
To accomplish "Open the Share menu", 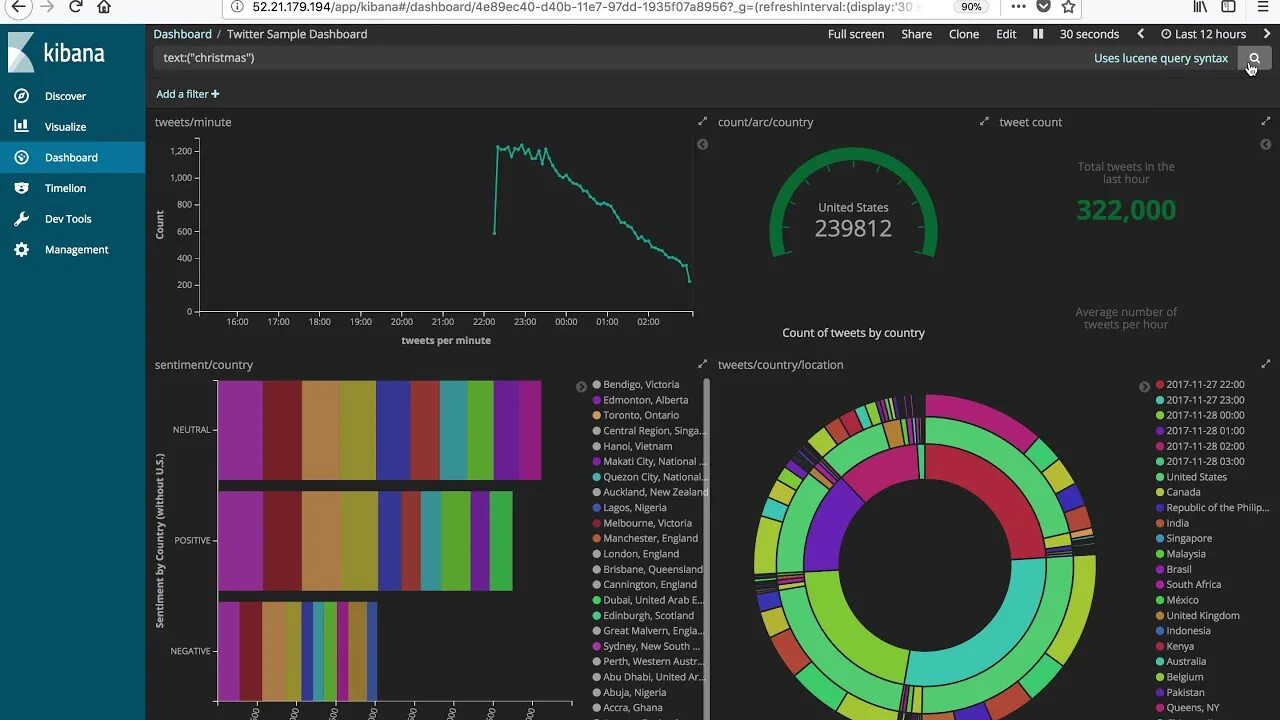I will click(916, 34).
